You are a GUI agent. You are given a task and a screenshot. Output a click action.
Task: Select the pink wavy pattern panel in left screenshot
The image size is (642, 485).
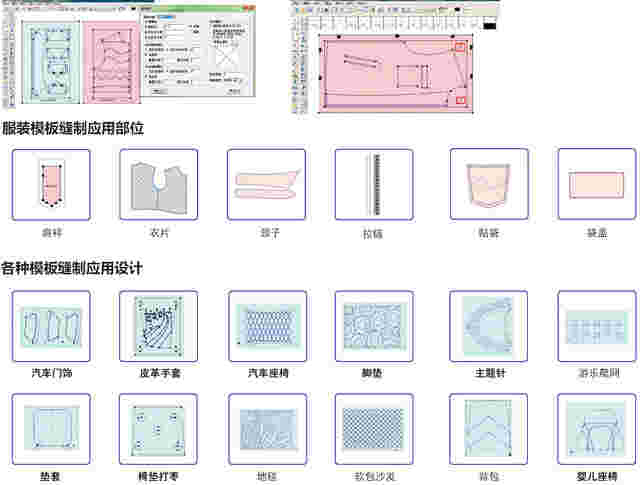(111, 63)
